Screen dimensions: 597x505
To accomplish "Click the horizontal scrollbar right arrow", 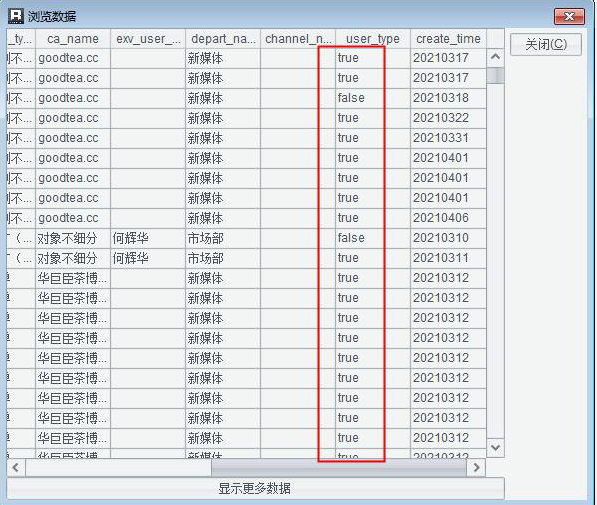I will 476,467.
